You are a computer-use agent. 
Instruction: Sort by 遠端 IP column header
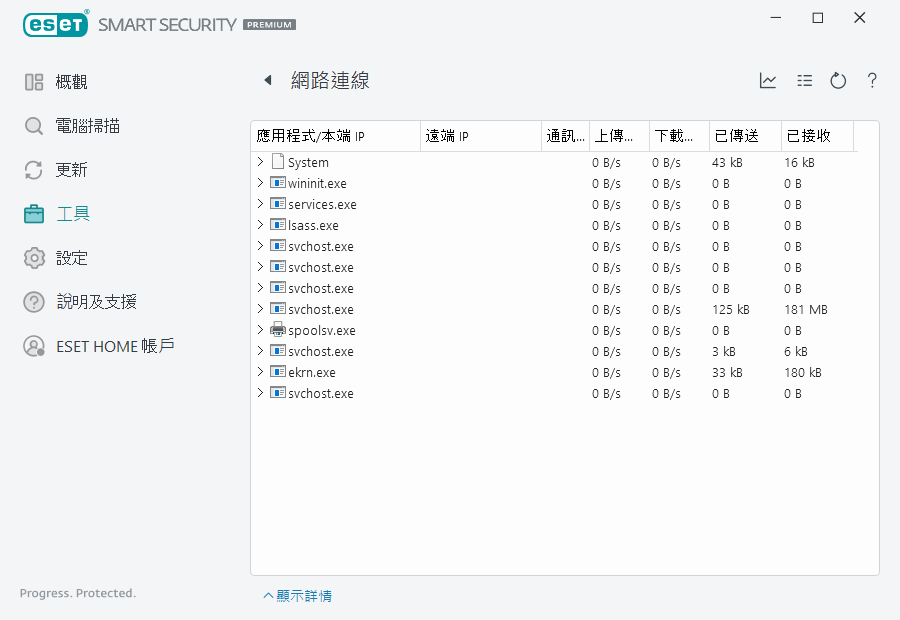(x=448, y=136)
